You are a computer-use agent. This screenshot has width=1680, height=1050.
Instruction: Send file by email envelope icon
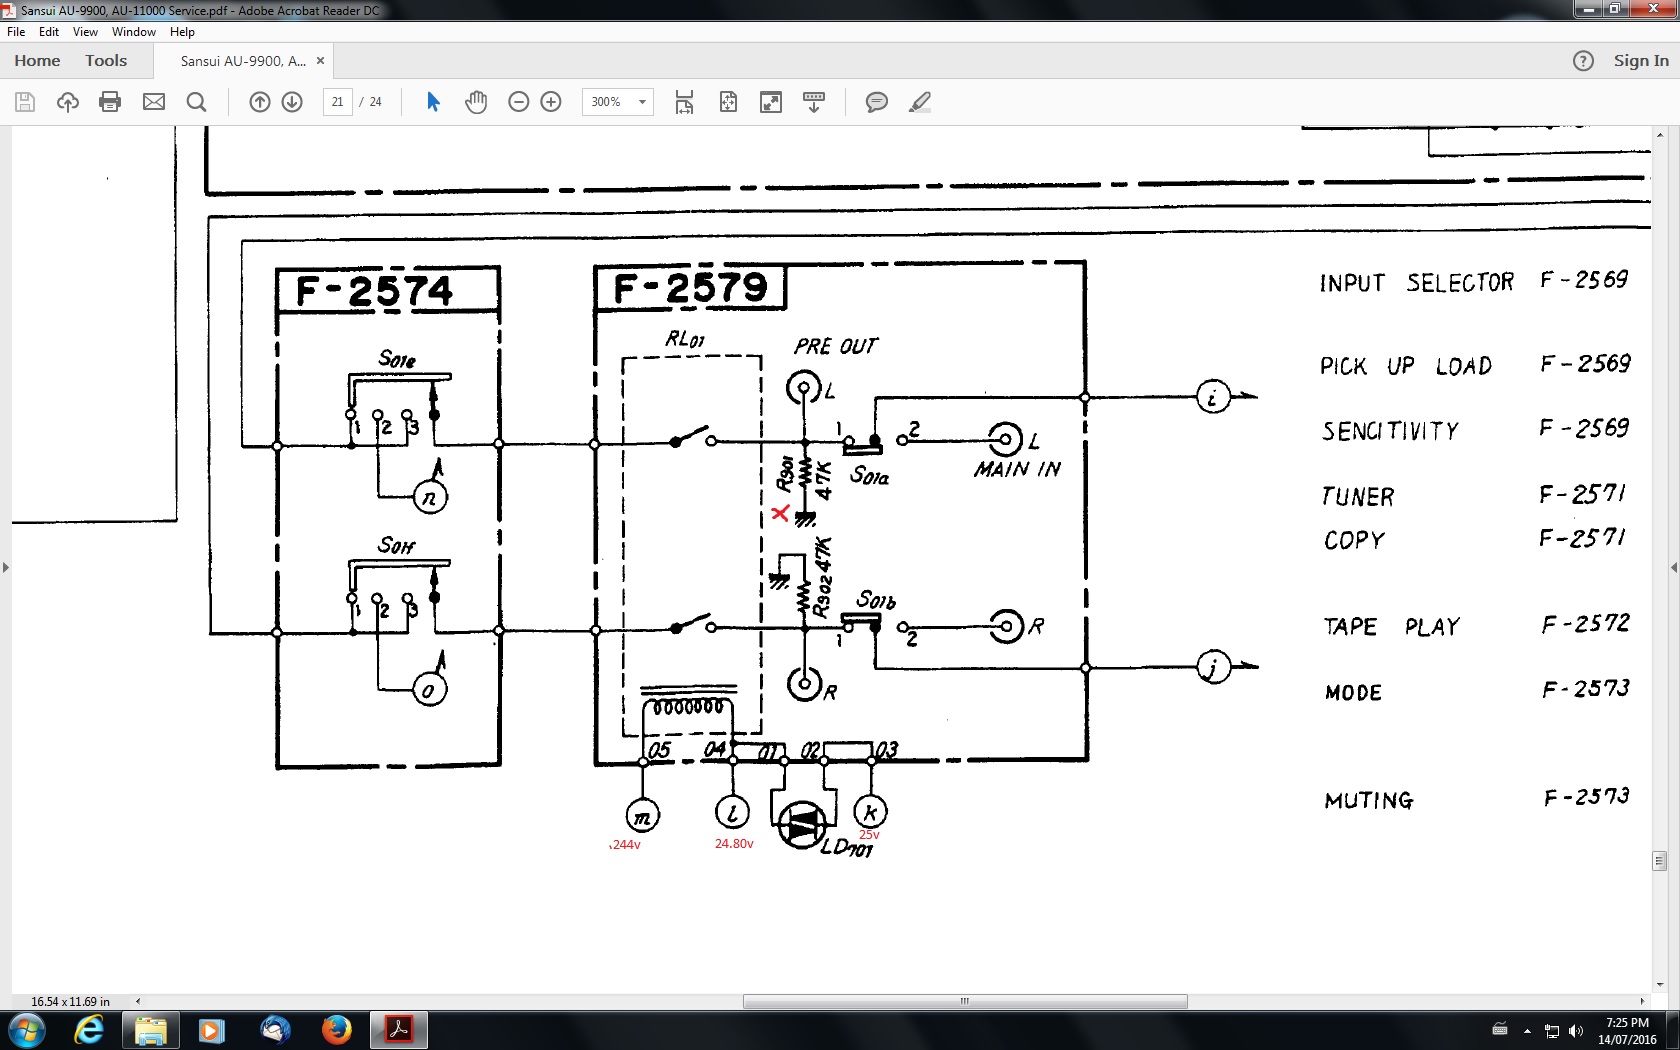(154, 102)
